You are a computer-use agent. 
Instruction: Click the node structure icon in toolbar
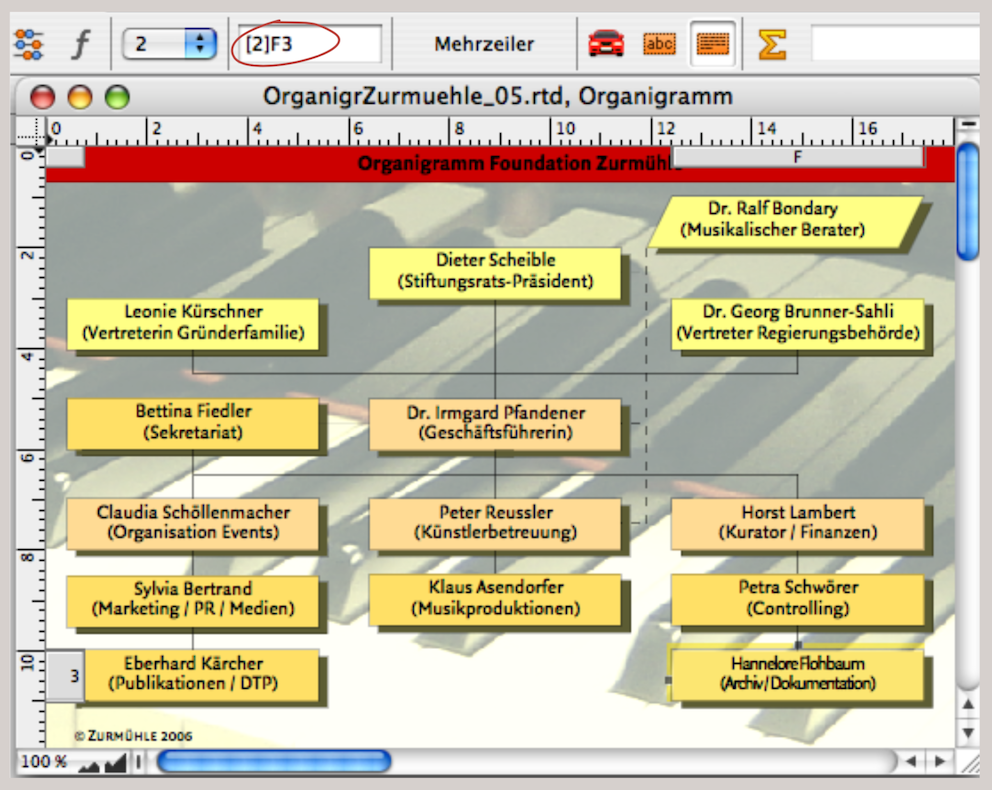click(x=28, y=44)
